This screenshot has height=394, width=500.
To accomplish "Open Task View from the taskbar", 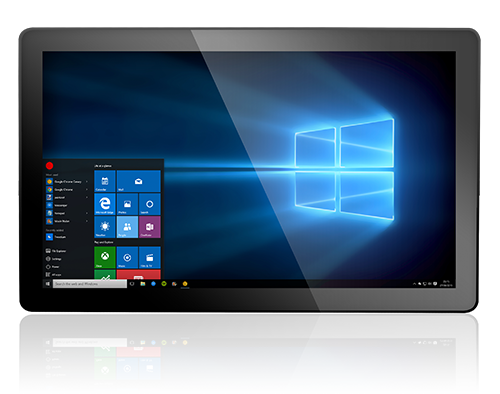I will point(132,284).
